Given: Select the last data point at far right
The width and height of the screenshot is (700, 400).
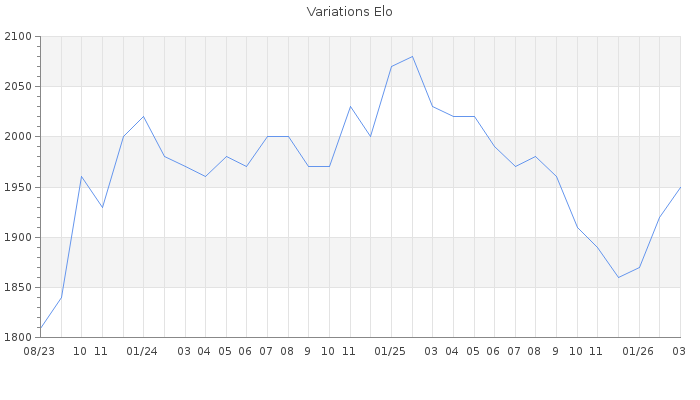Looking at the screenshot, I should pyautogui.click(x=680, y=187).
